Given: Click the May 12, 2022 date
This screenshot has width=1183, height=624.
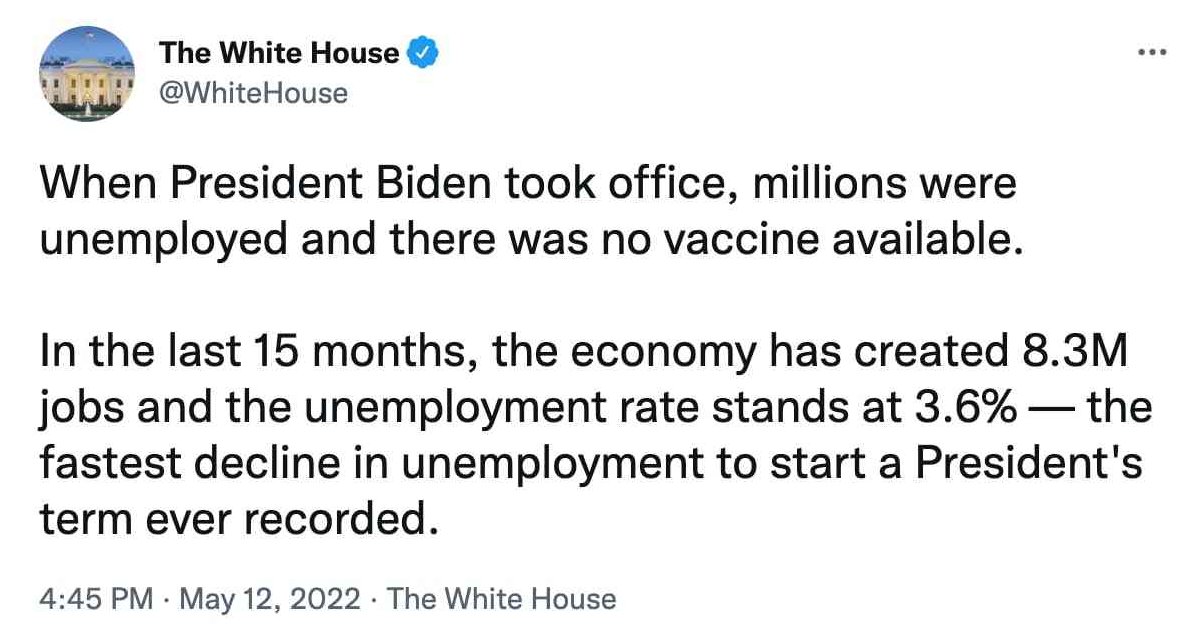Looking at the screenshot, I should [x=270, y=599].
